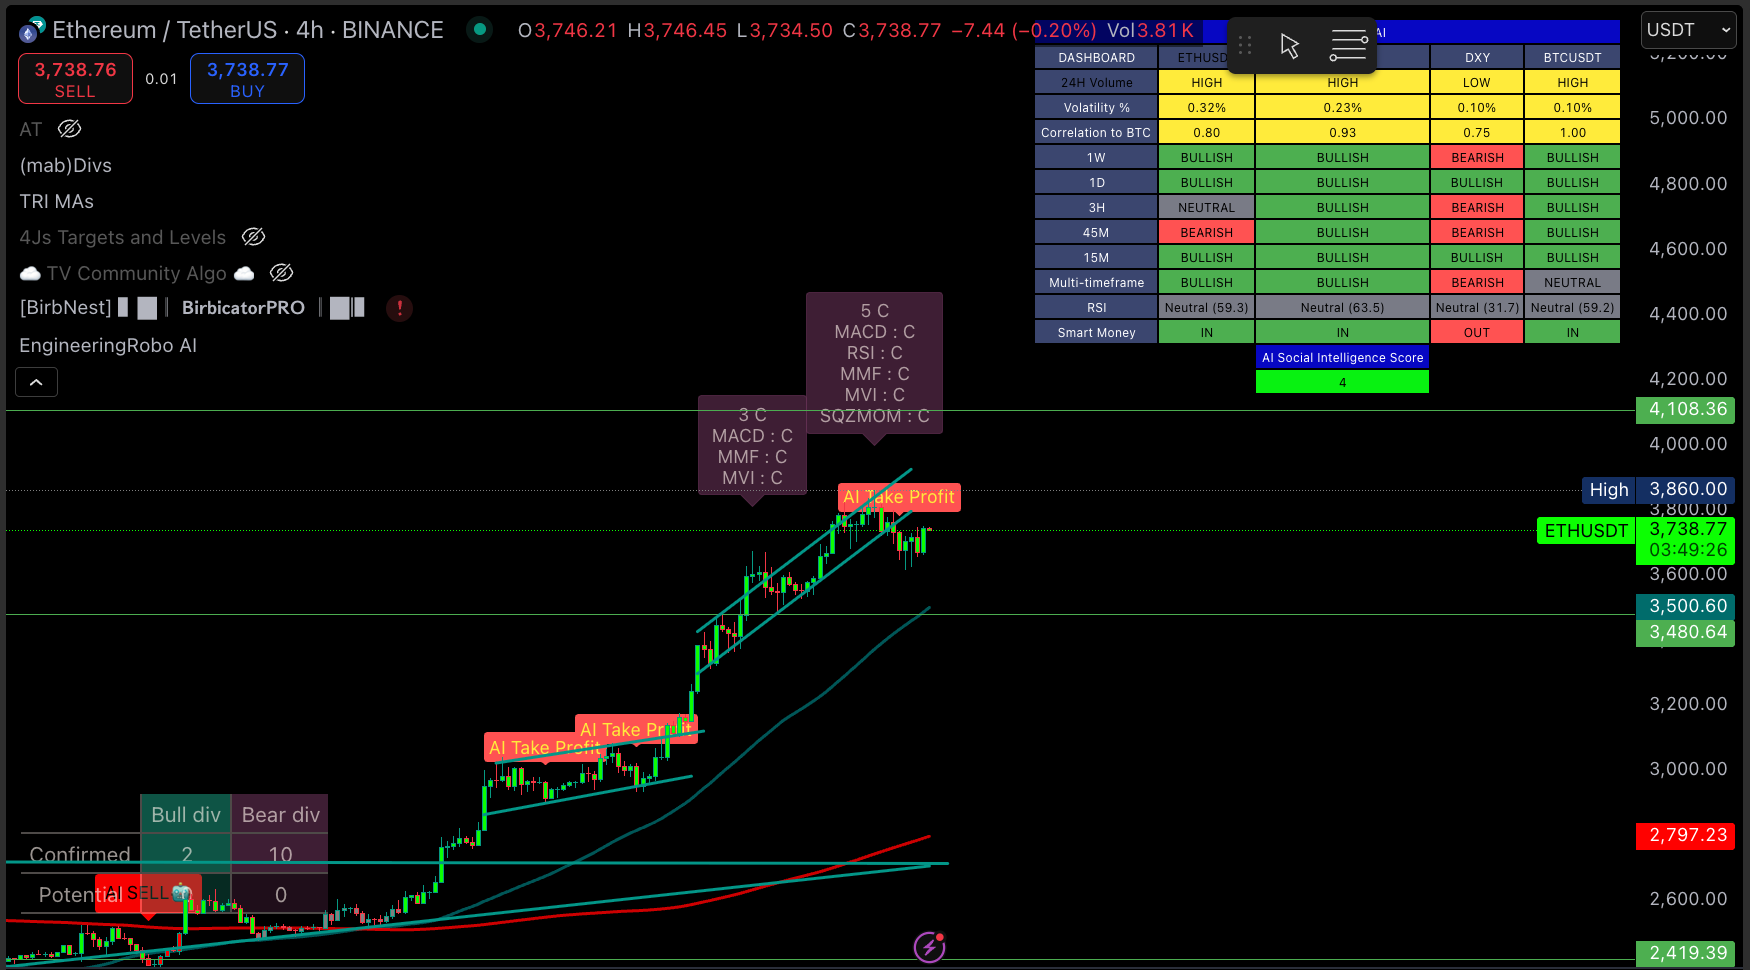Click the Vol 3.81 K value
Viewport: 1750px width, 970px height.
click(1151, 30)
